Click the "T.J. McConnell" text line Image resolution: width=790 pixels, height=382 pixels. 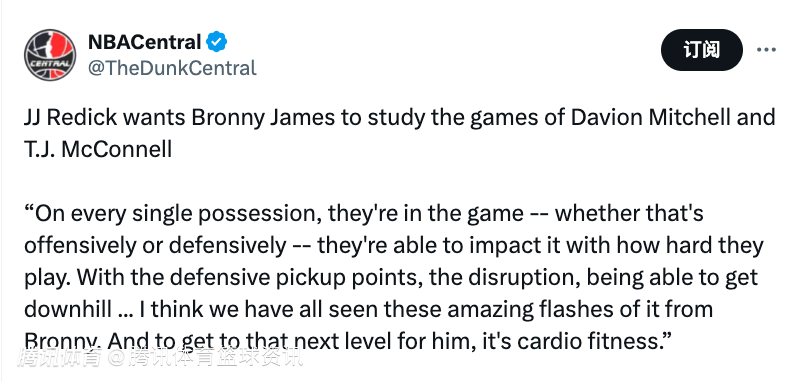click(98, 150)
